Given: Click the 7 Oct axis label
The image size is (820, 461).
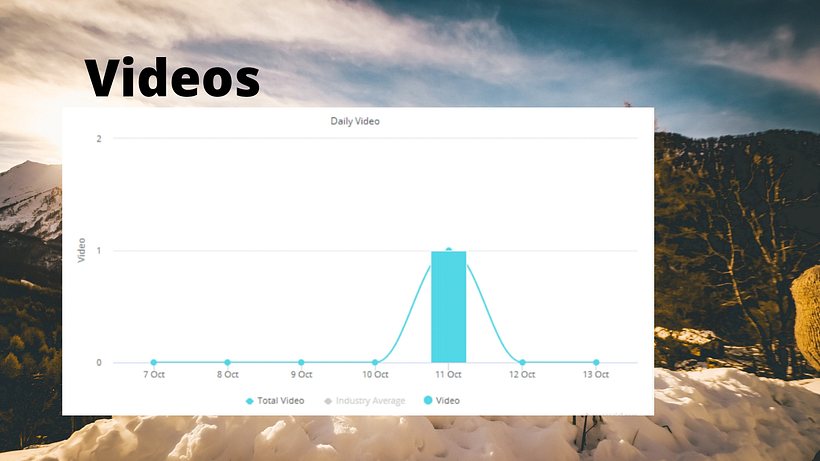Looking at the screenshot, I should (x=154, y=374).
